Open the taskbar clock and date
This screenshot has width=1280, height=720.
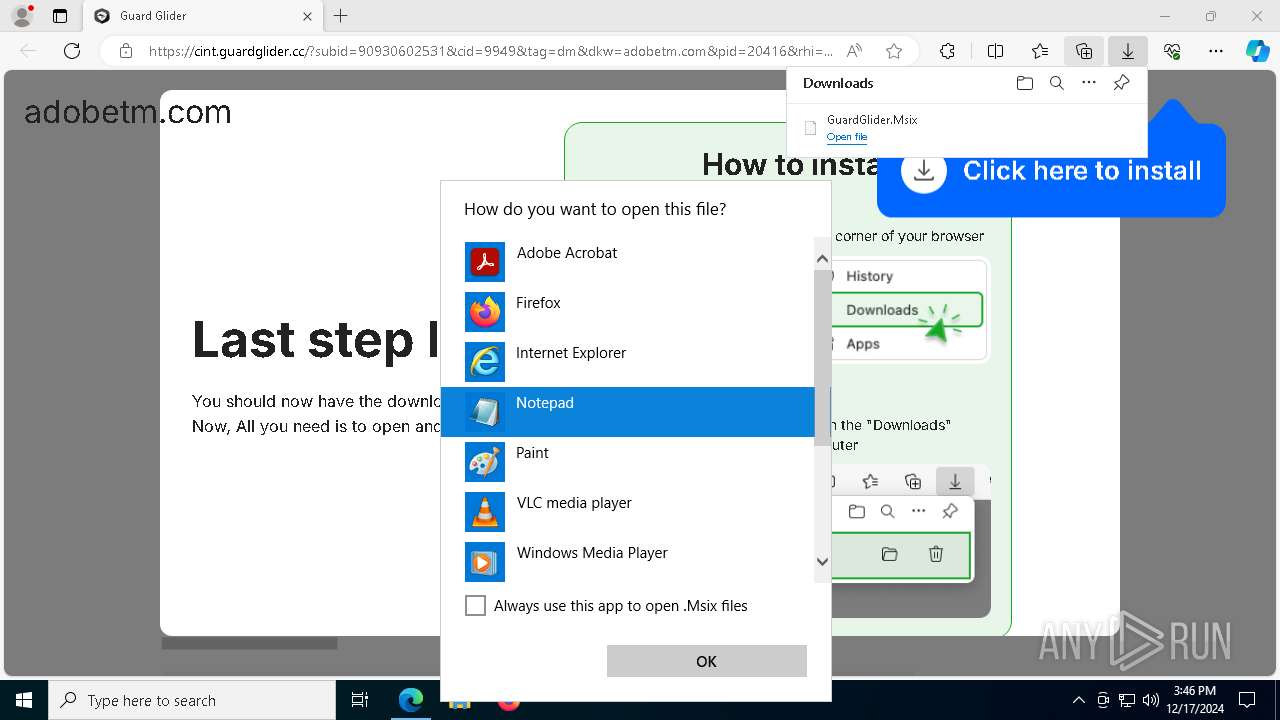tap(1193, 700)
